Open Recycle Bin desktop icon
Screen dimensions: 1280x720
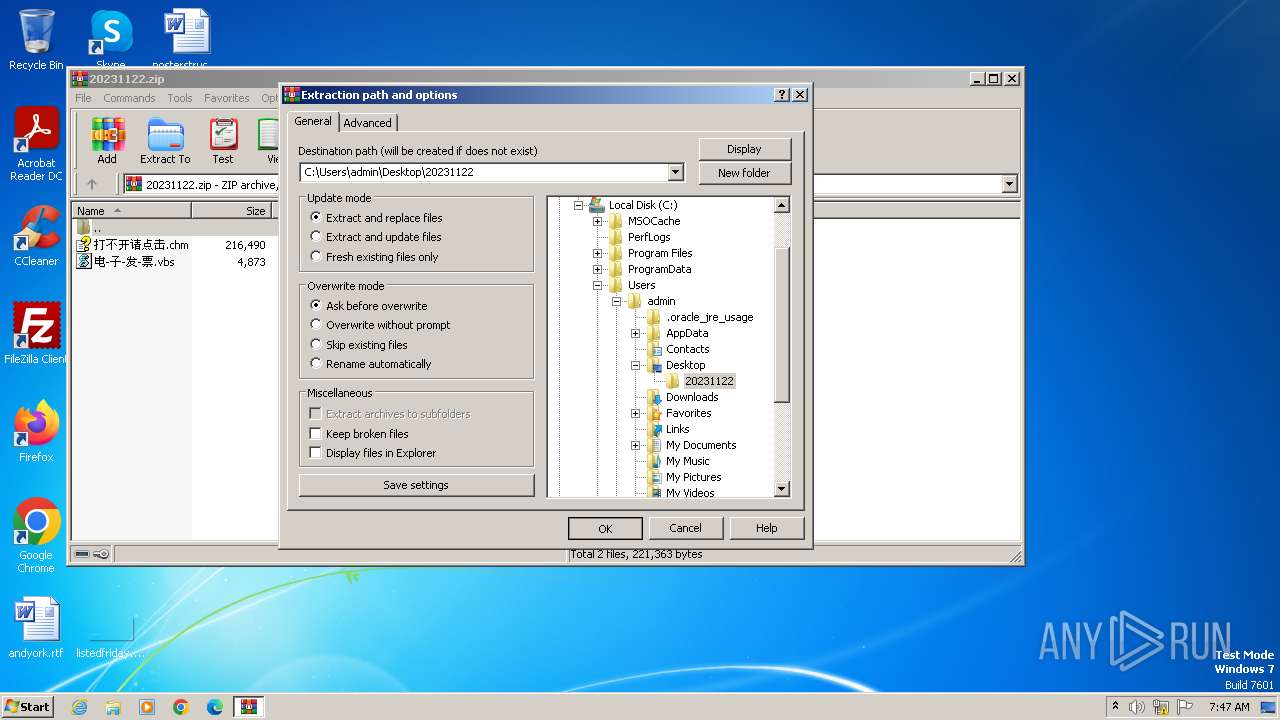coord(36,40)
